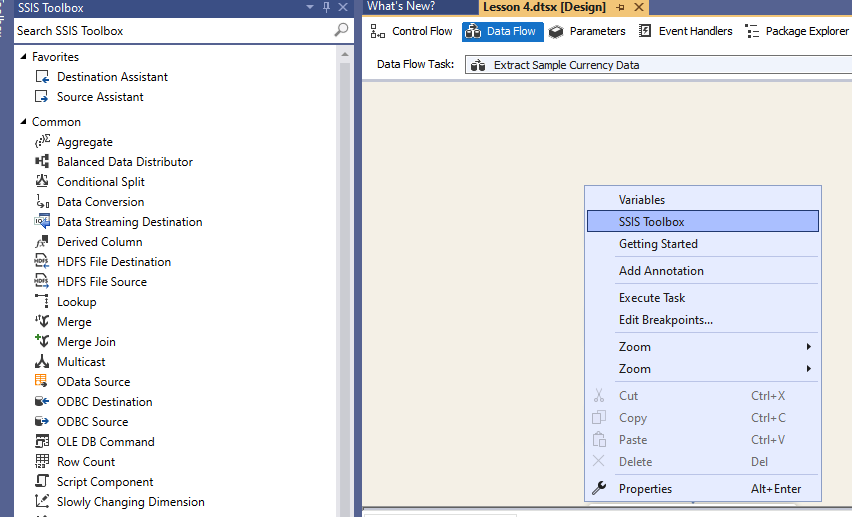Select the HDFS File Source icon
852x517 pixels.
click(42, 282)
